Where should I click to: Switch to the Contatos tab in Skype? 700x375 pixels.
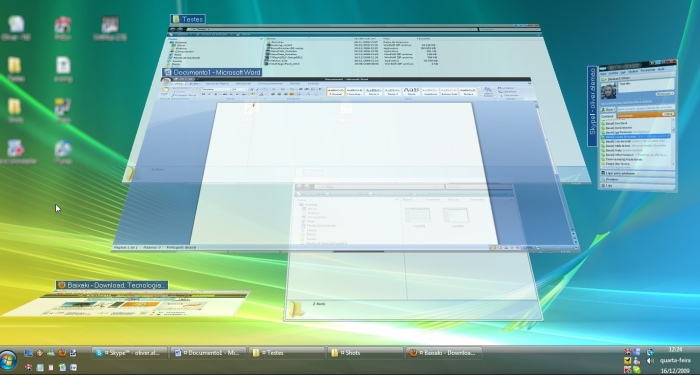point(608,117)
